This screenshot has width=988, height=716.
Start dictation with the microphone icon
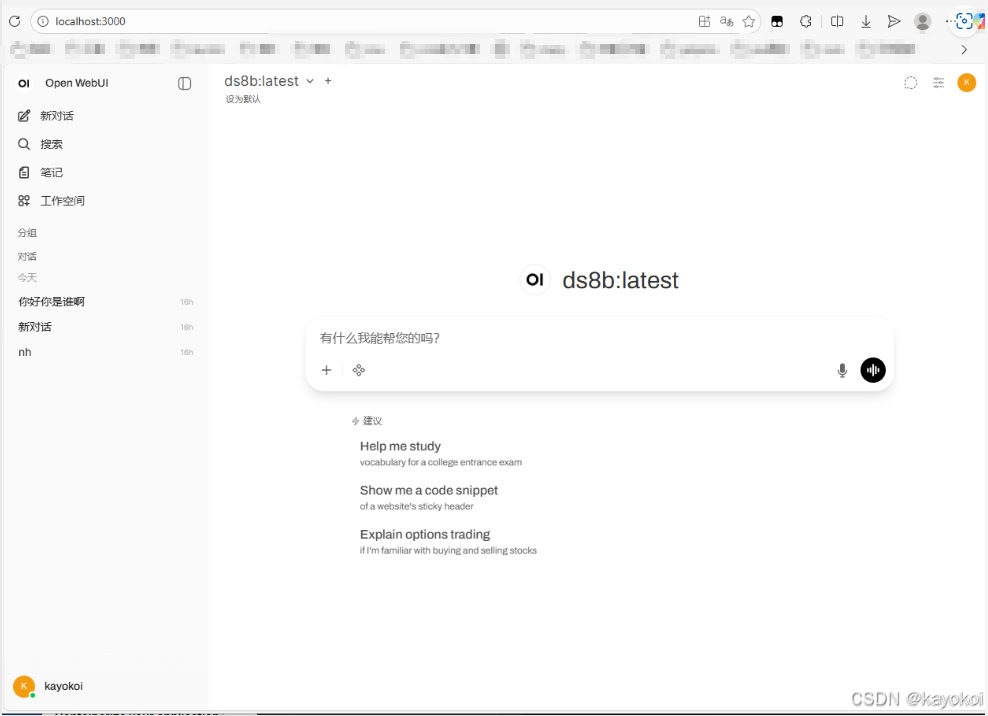pyautogui.click(x=842, y=370)
